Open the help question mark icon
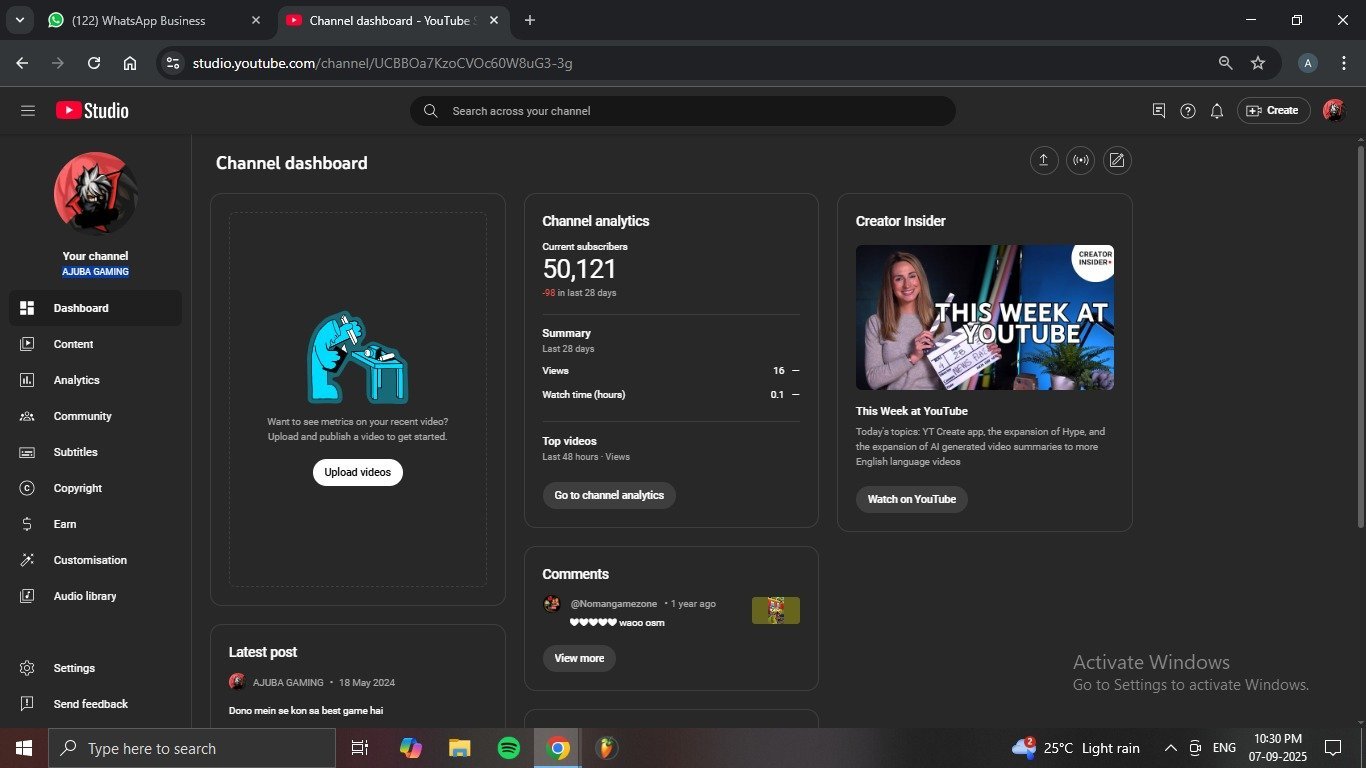 pos(1187,111)
